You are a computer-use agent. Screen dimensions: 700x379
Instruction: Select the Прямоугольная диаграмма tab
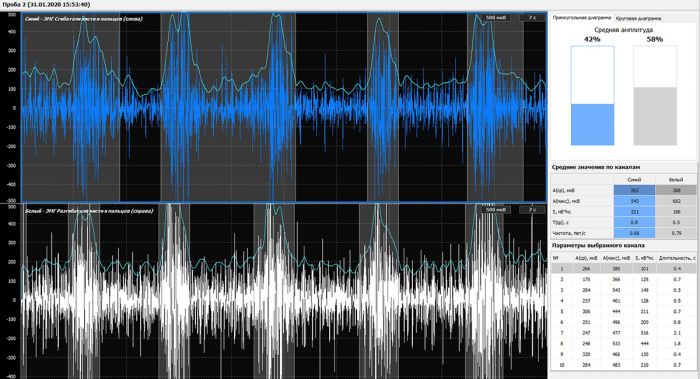click(x=582, y=18)
